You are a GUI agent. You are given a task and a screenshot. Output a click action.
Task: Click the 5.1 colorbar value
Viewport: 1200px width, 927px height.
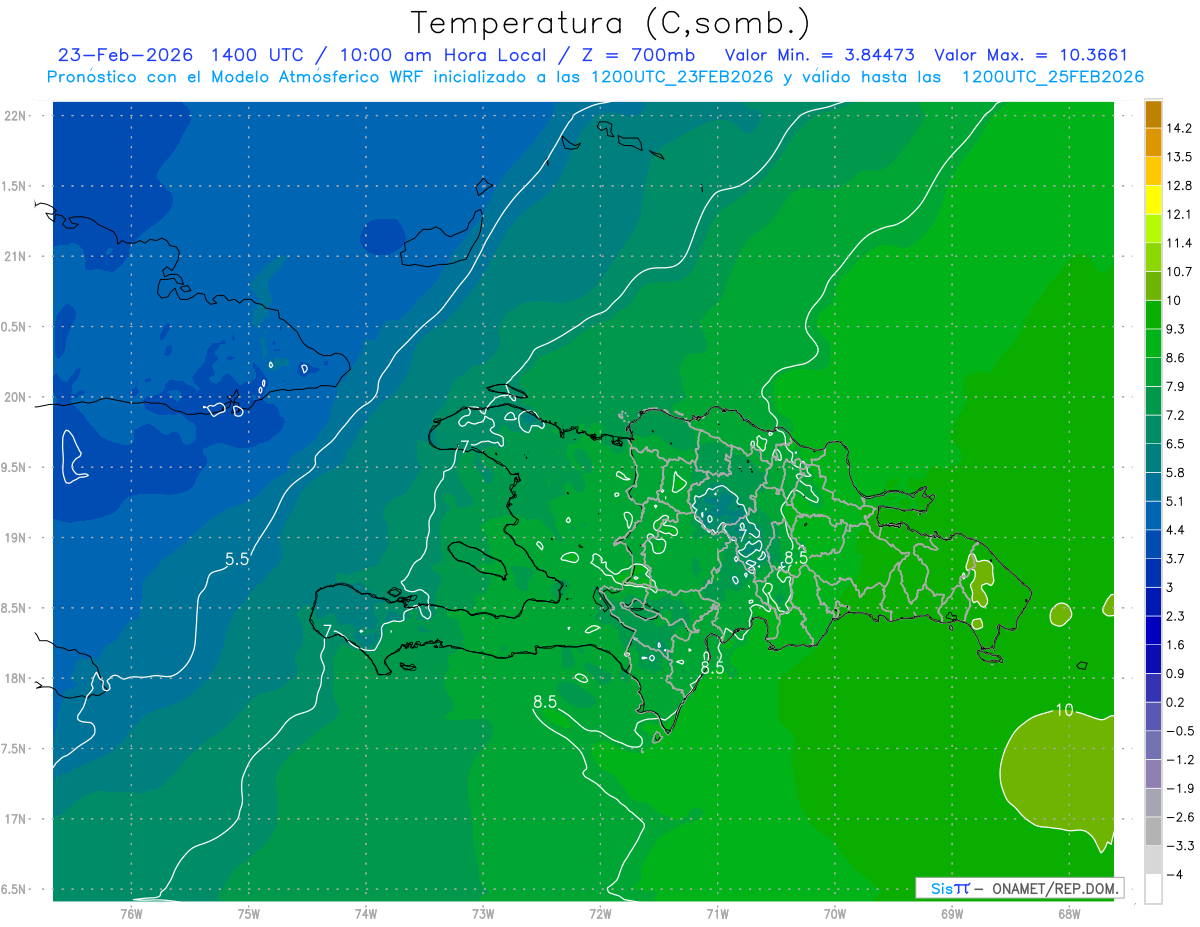click(1176, 501)
